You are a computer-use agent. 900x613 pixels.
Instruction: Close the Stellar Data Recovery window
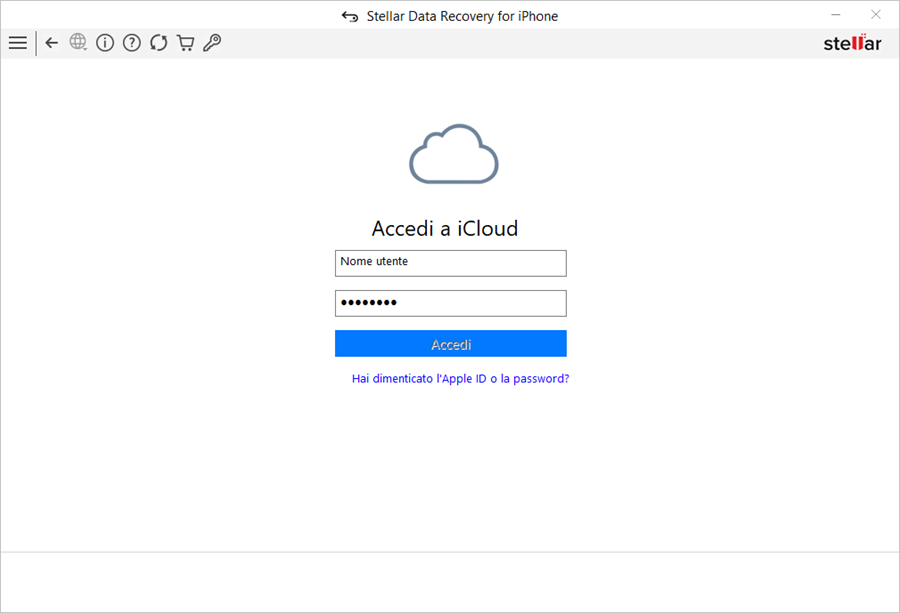(x=875, y=15)
